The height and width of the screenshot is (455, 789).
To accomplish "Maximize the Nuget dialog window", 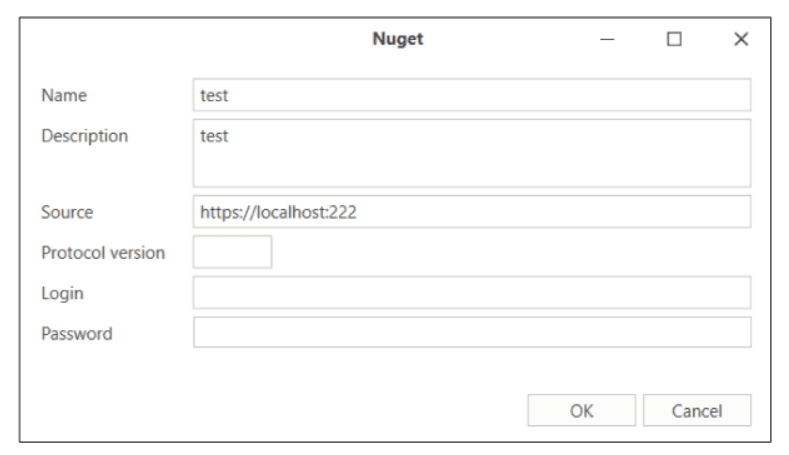I will point(674,39).
